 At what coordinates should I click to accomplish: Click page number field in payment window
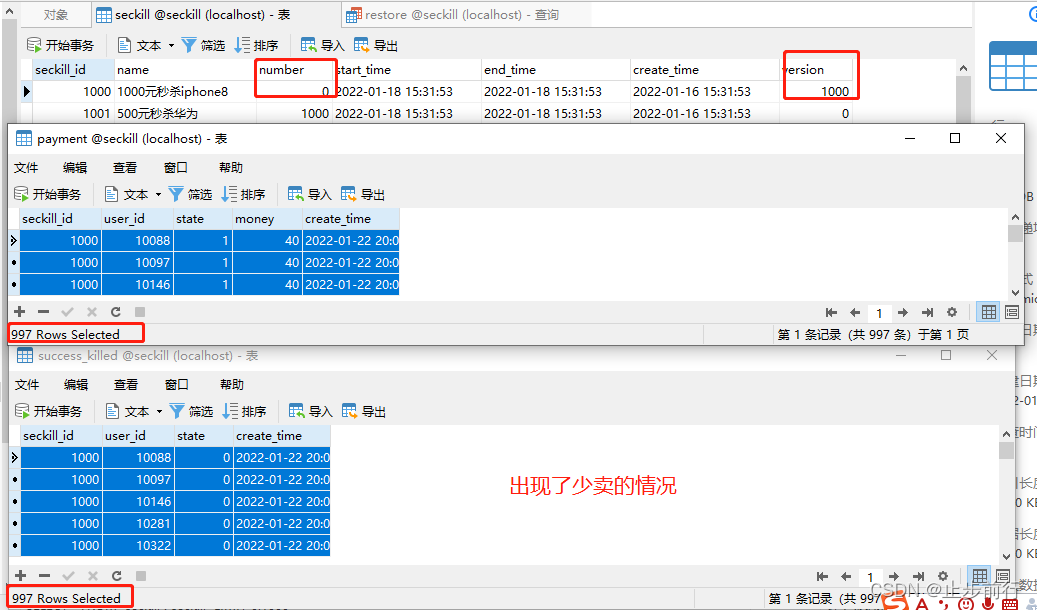pos(879,313)
